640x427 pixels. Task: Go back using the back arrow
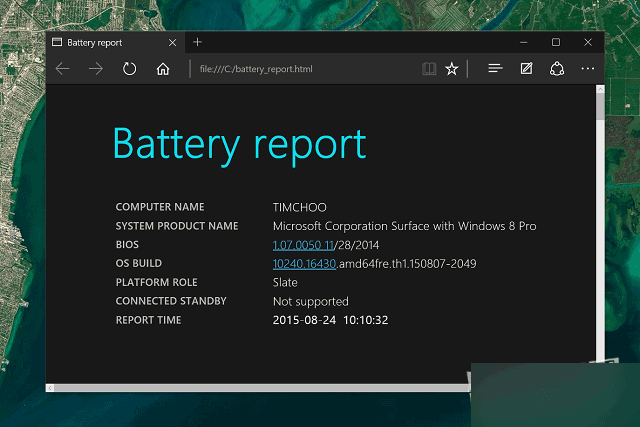(63, 69)
